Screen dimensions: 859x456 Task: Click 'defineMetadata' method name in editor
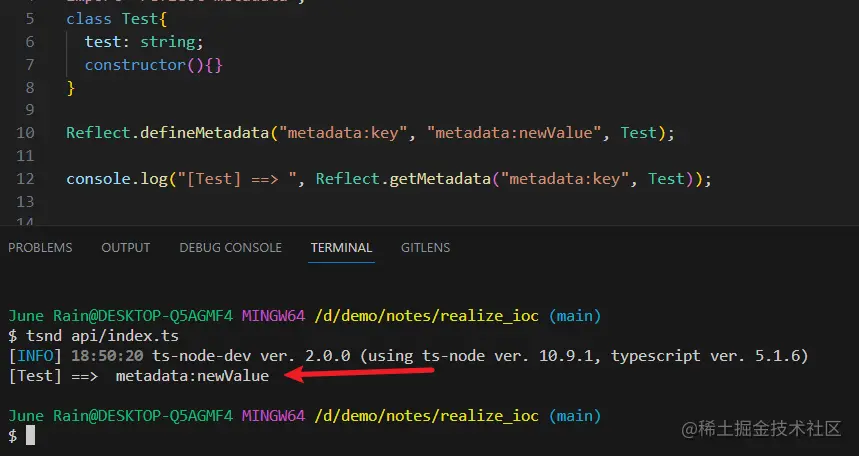(204, 133)
